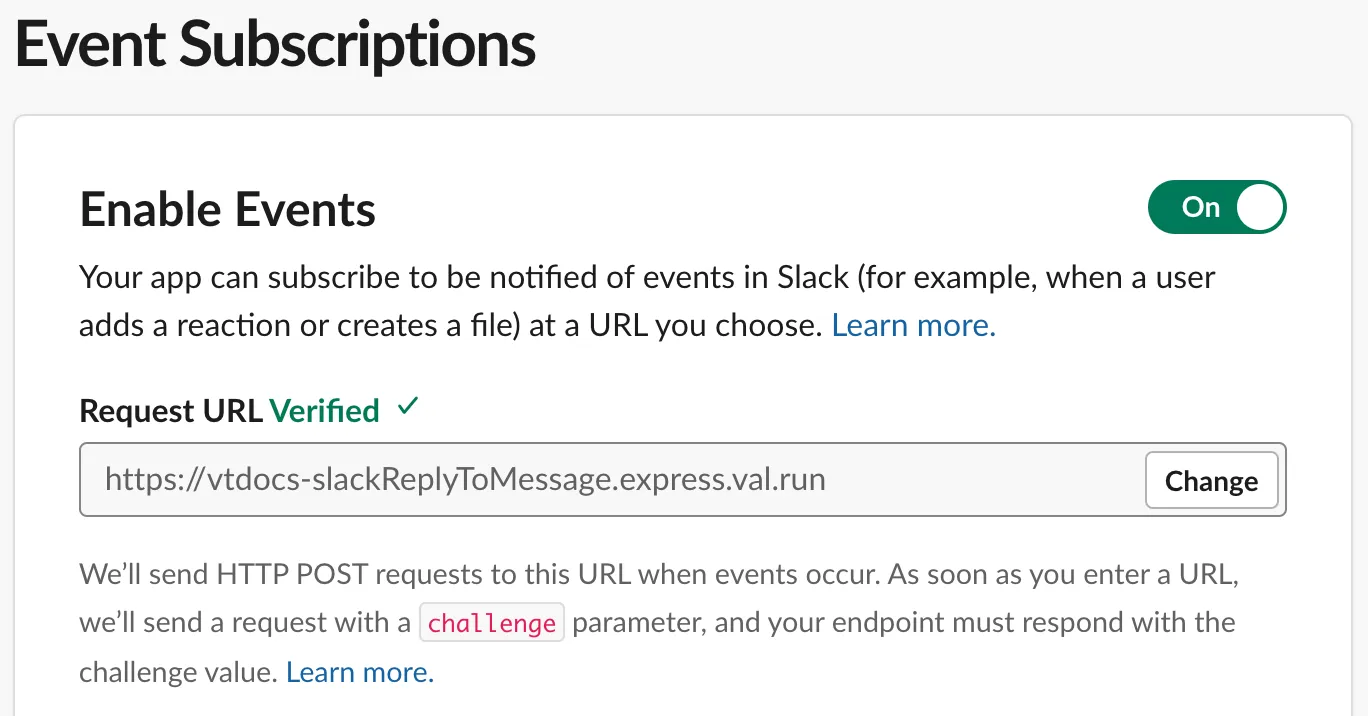Click the Change button next to the URL
1368x716 pixels.
click(x=1211, y=480)
